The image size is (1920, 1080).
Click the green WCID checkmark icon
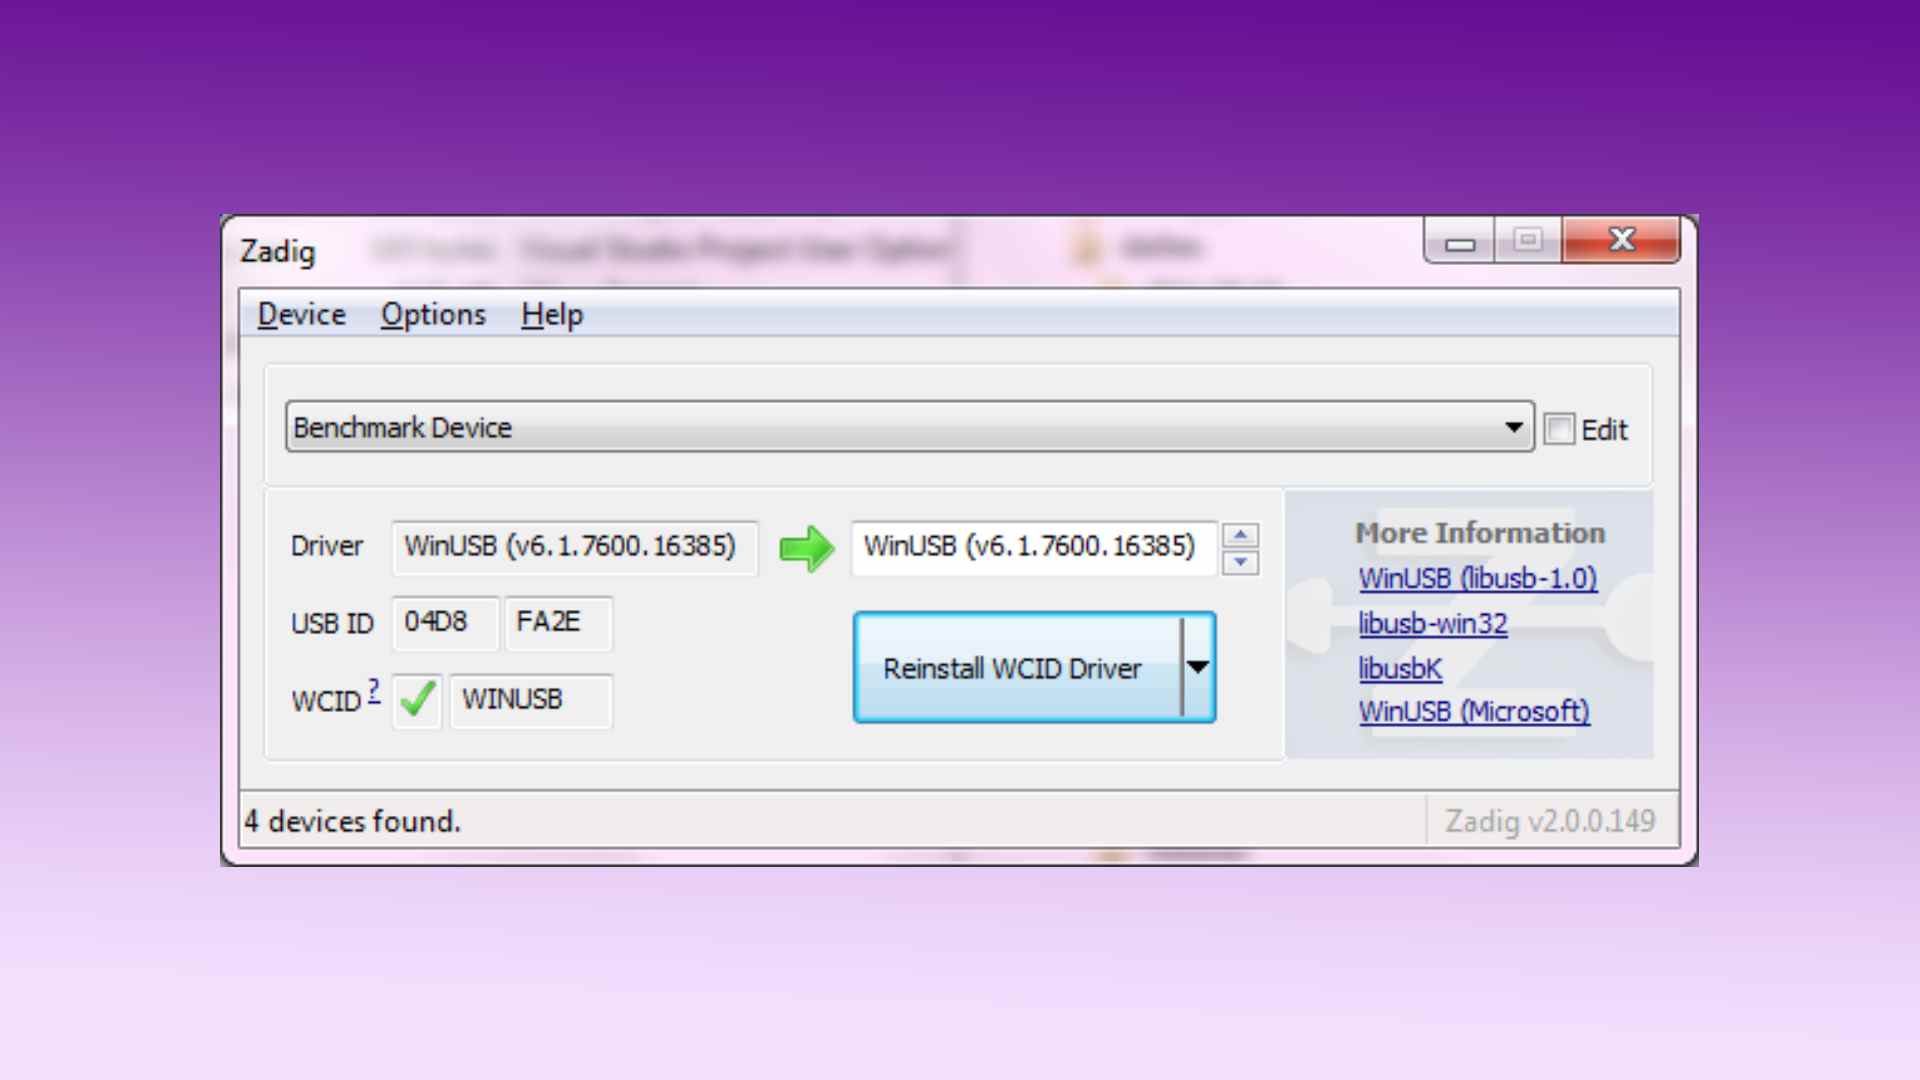coord(417,700)
